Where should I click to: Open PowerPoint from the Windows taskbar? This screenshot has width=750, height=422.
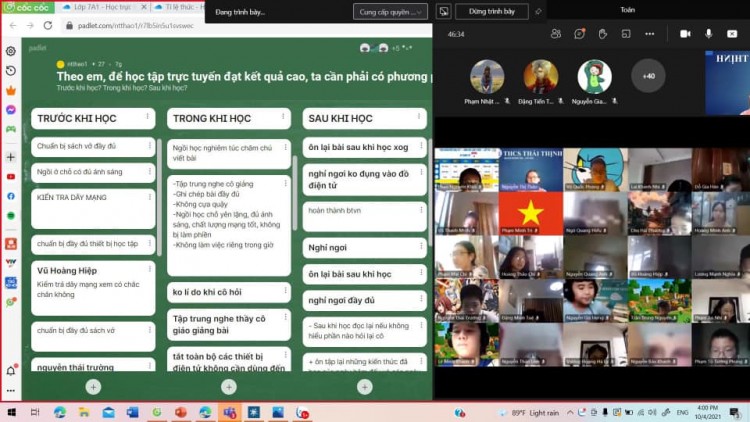point(181,412)
